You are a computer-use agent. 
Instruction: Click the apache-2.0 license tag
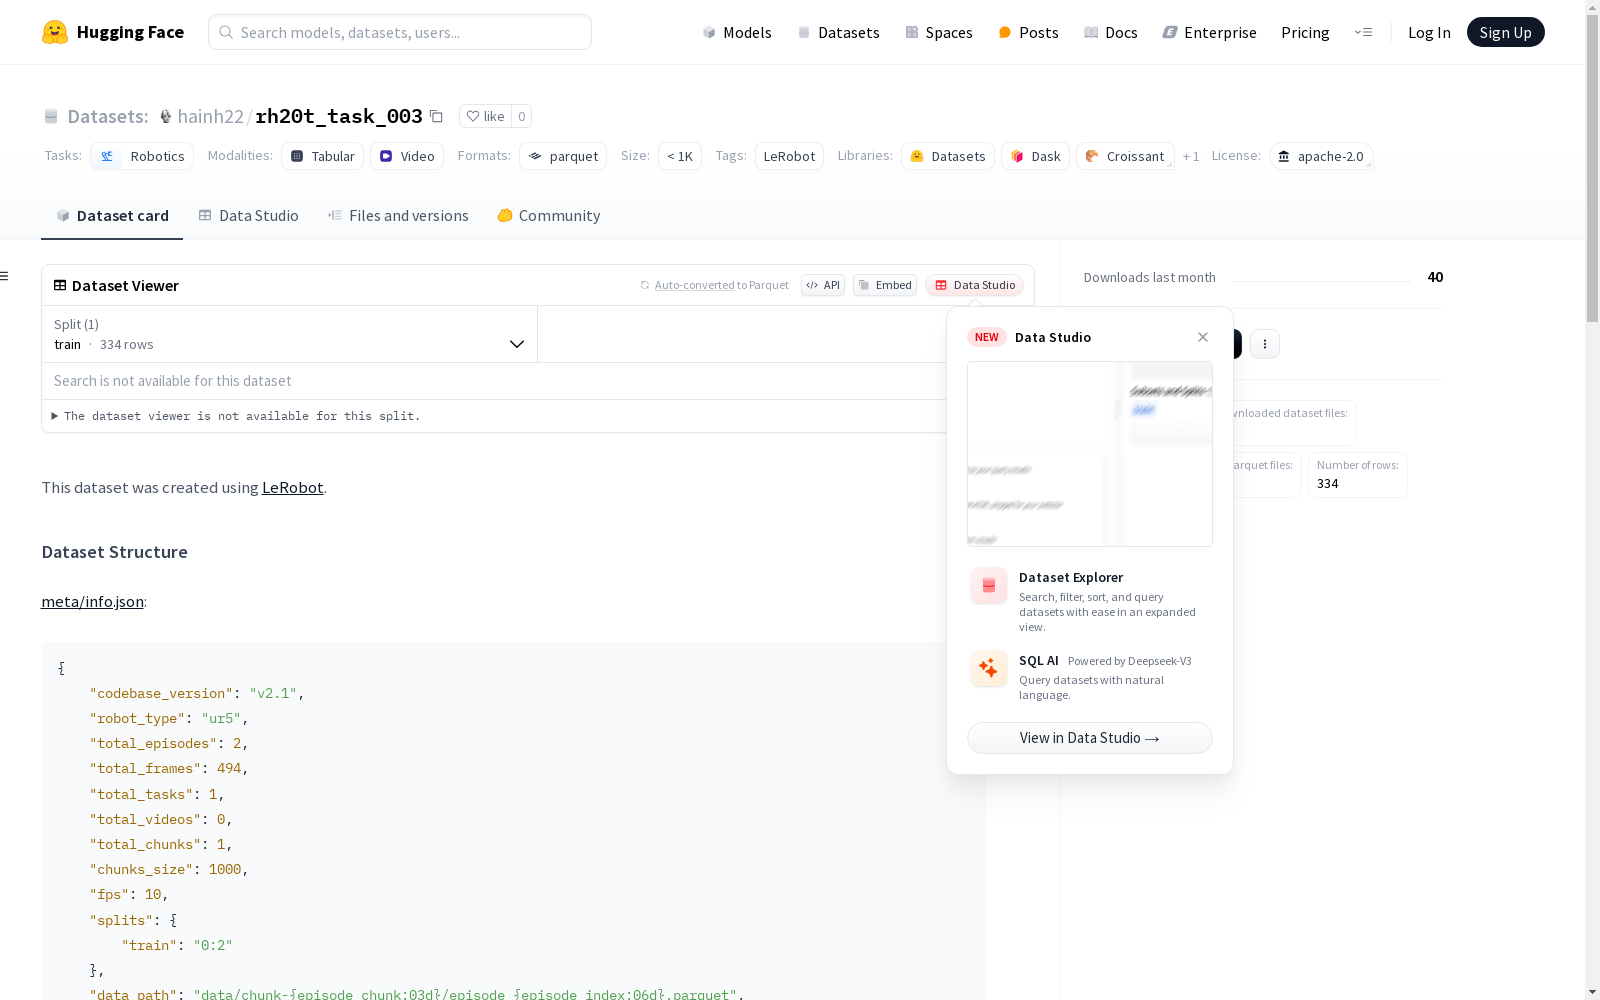[1321, 156]
